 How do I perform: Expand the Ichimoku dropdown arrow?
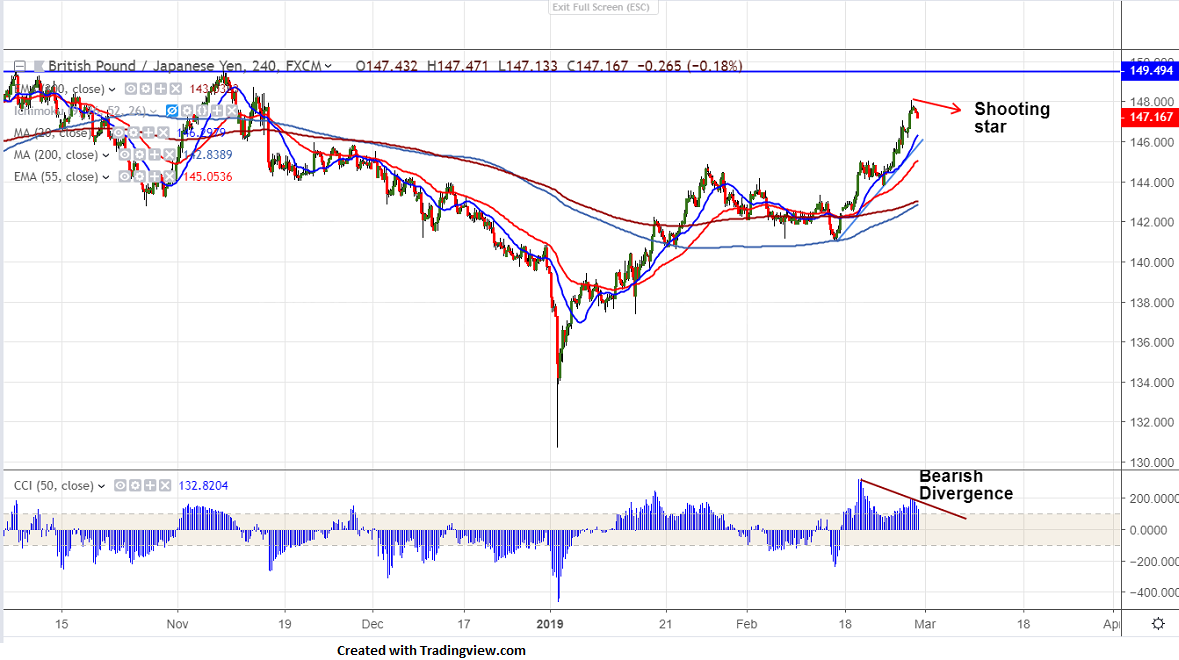[153, 111]
